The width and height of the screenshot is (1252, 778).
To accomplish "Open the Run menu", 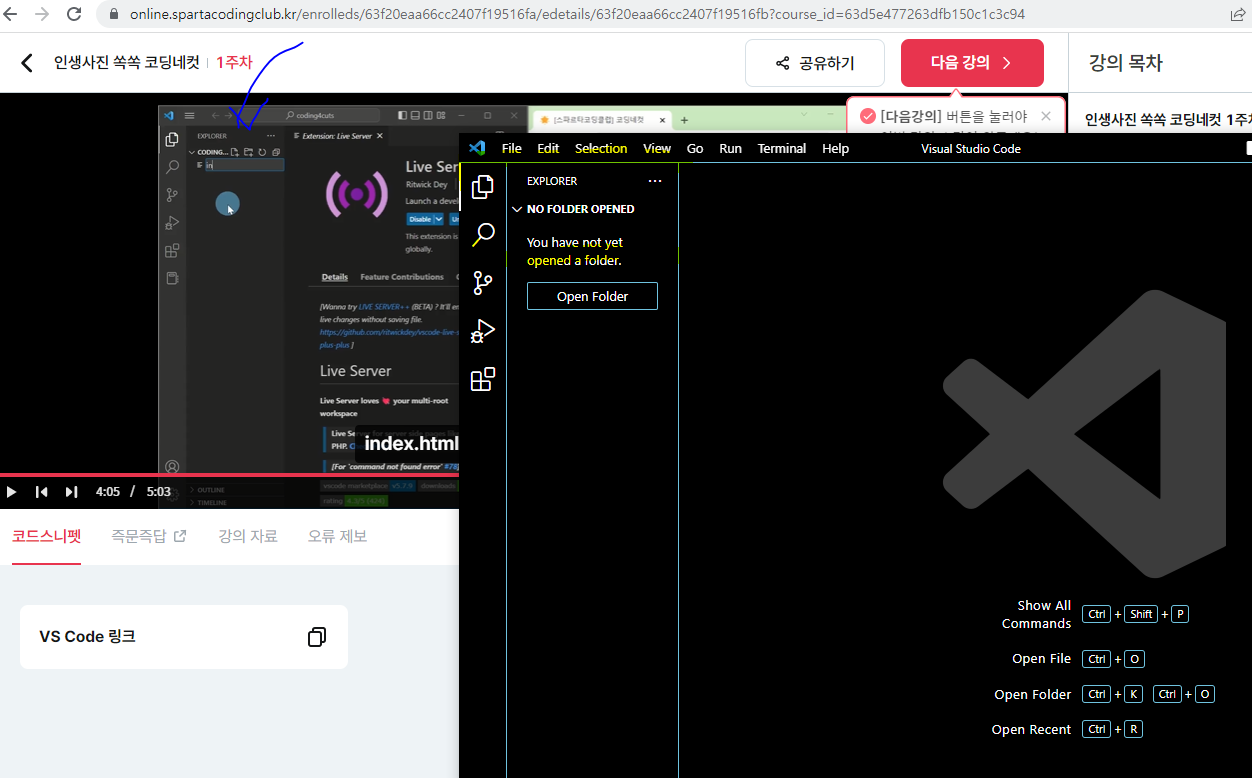I will [730, 148].
